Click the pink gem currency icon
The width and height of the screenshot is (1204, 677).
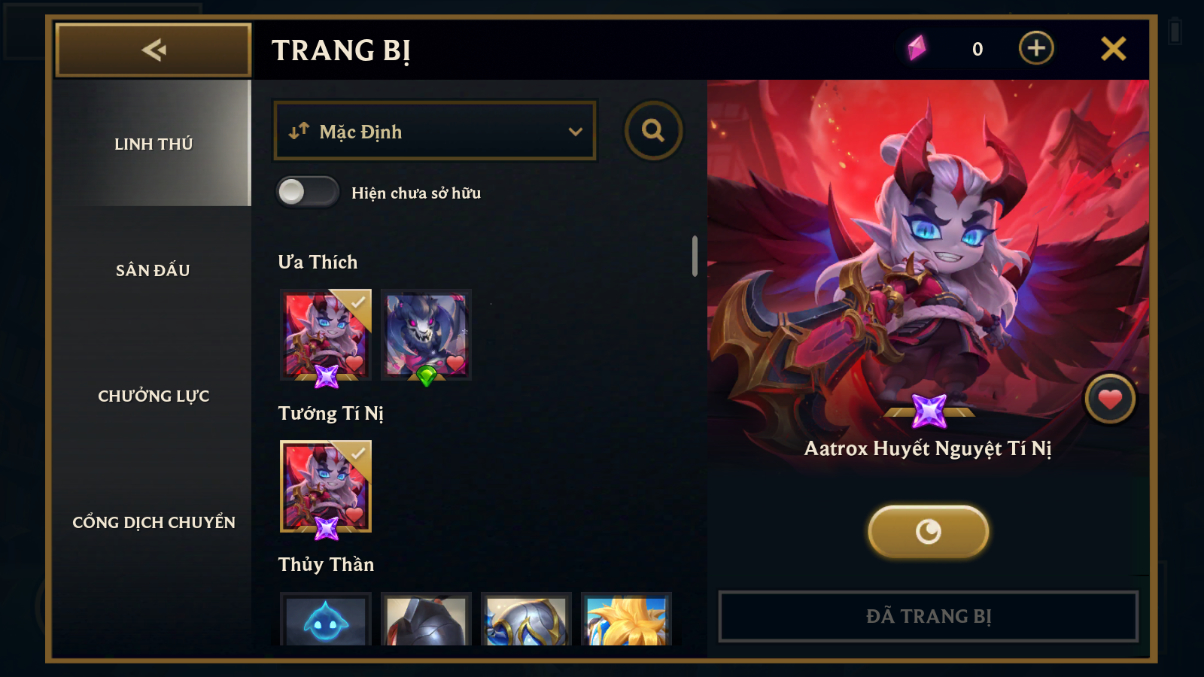(x=917, y=48)
